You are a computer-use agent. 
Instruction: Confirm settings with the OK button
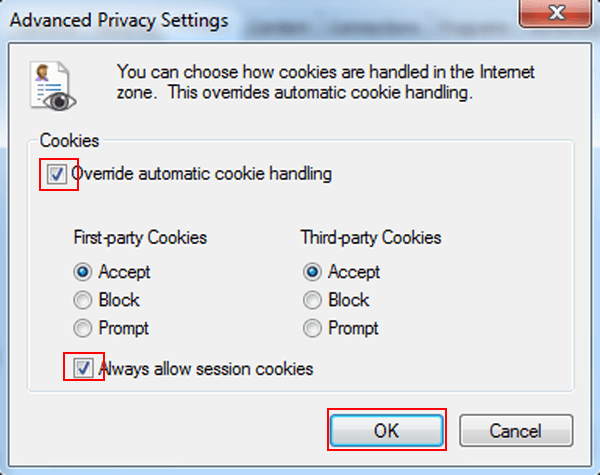(x=386, y=431)
